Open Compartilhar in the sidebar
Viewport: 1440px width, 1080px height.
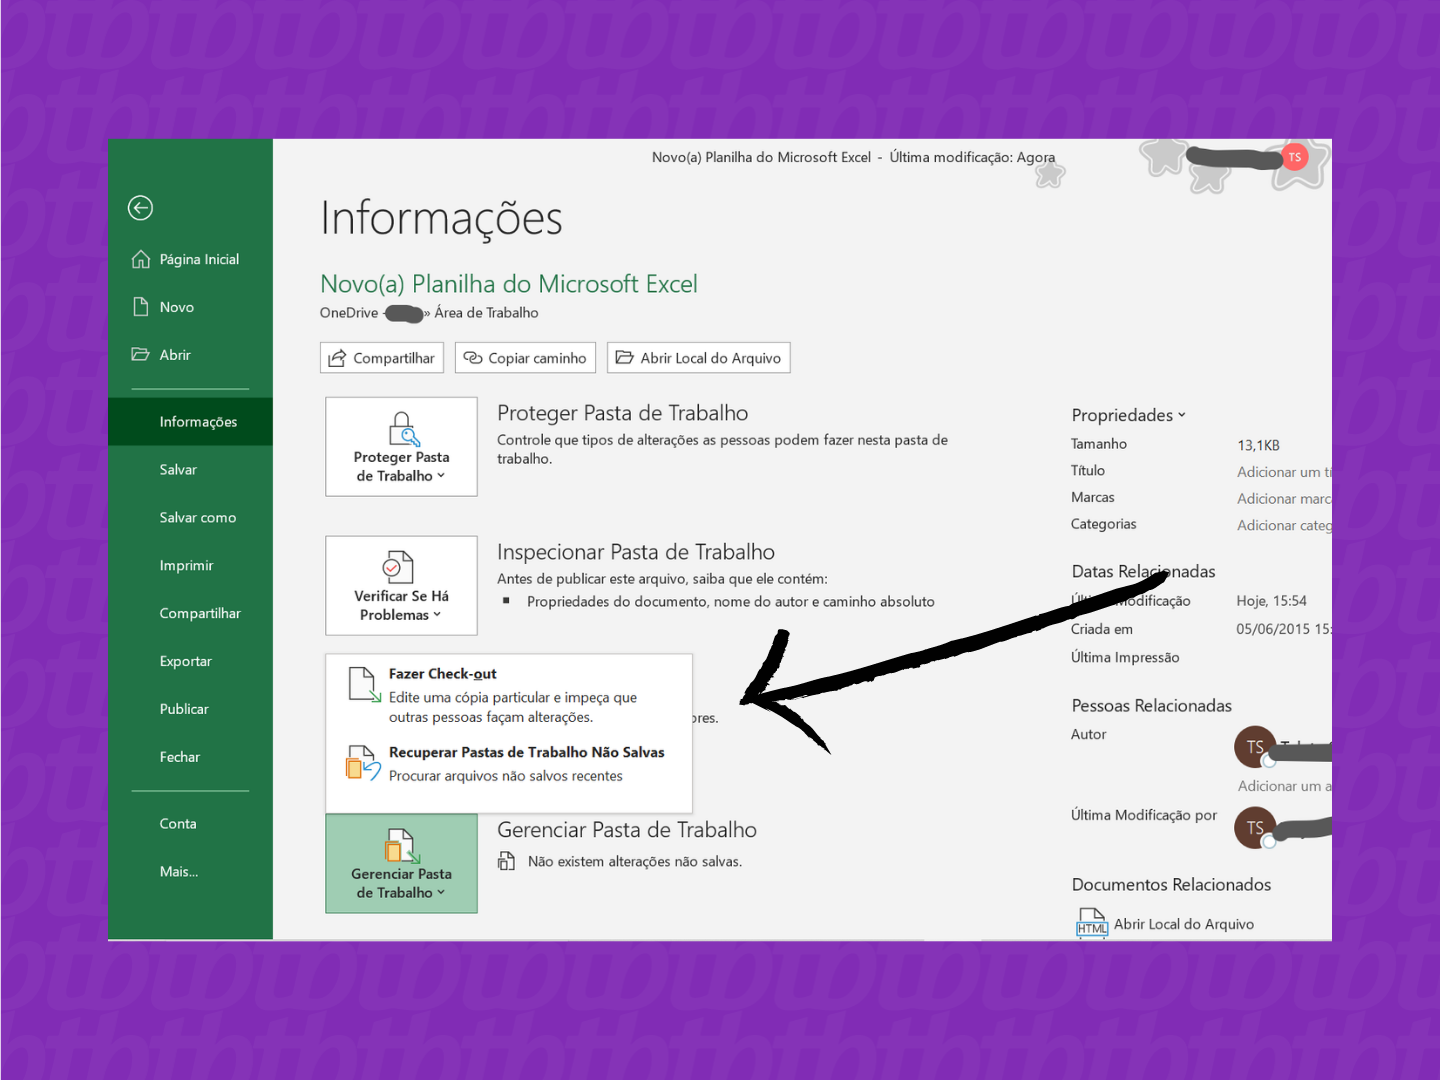click(x=190, y=614)
